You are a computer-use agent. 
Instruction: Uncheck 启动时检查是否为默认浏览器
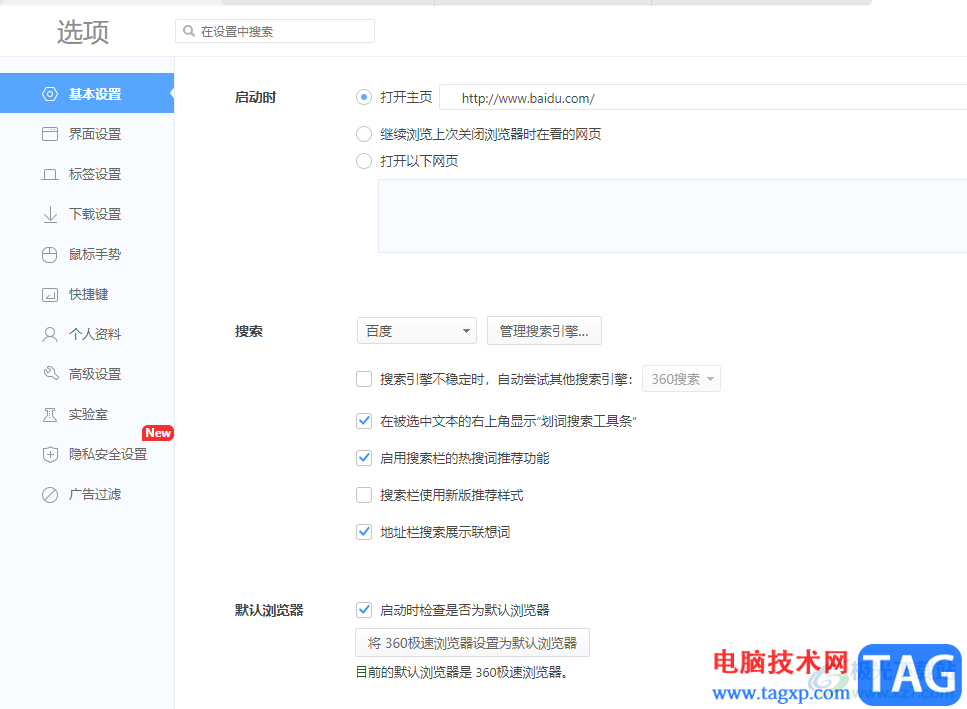[364, 610]
